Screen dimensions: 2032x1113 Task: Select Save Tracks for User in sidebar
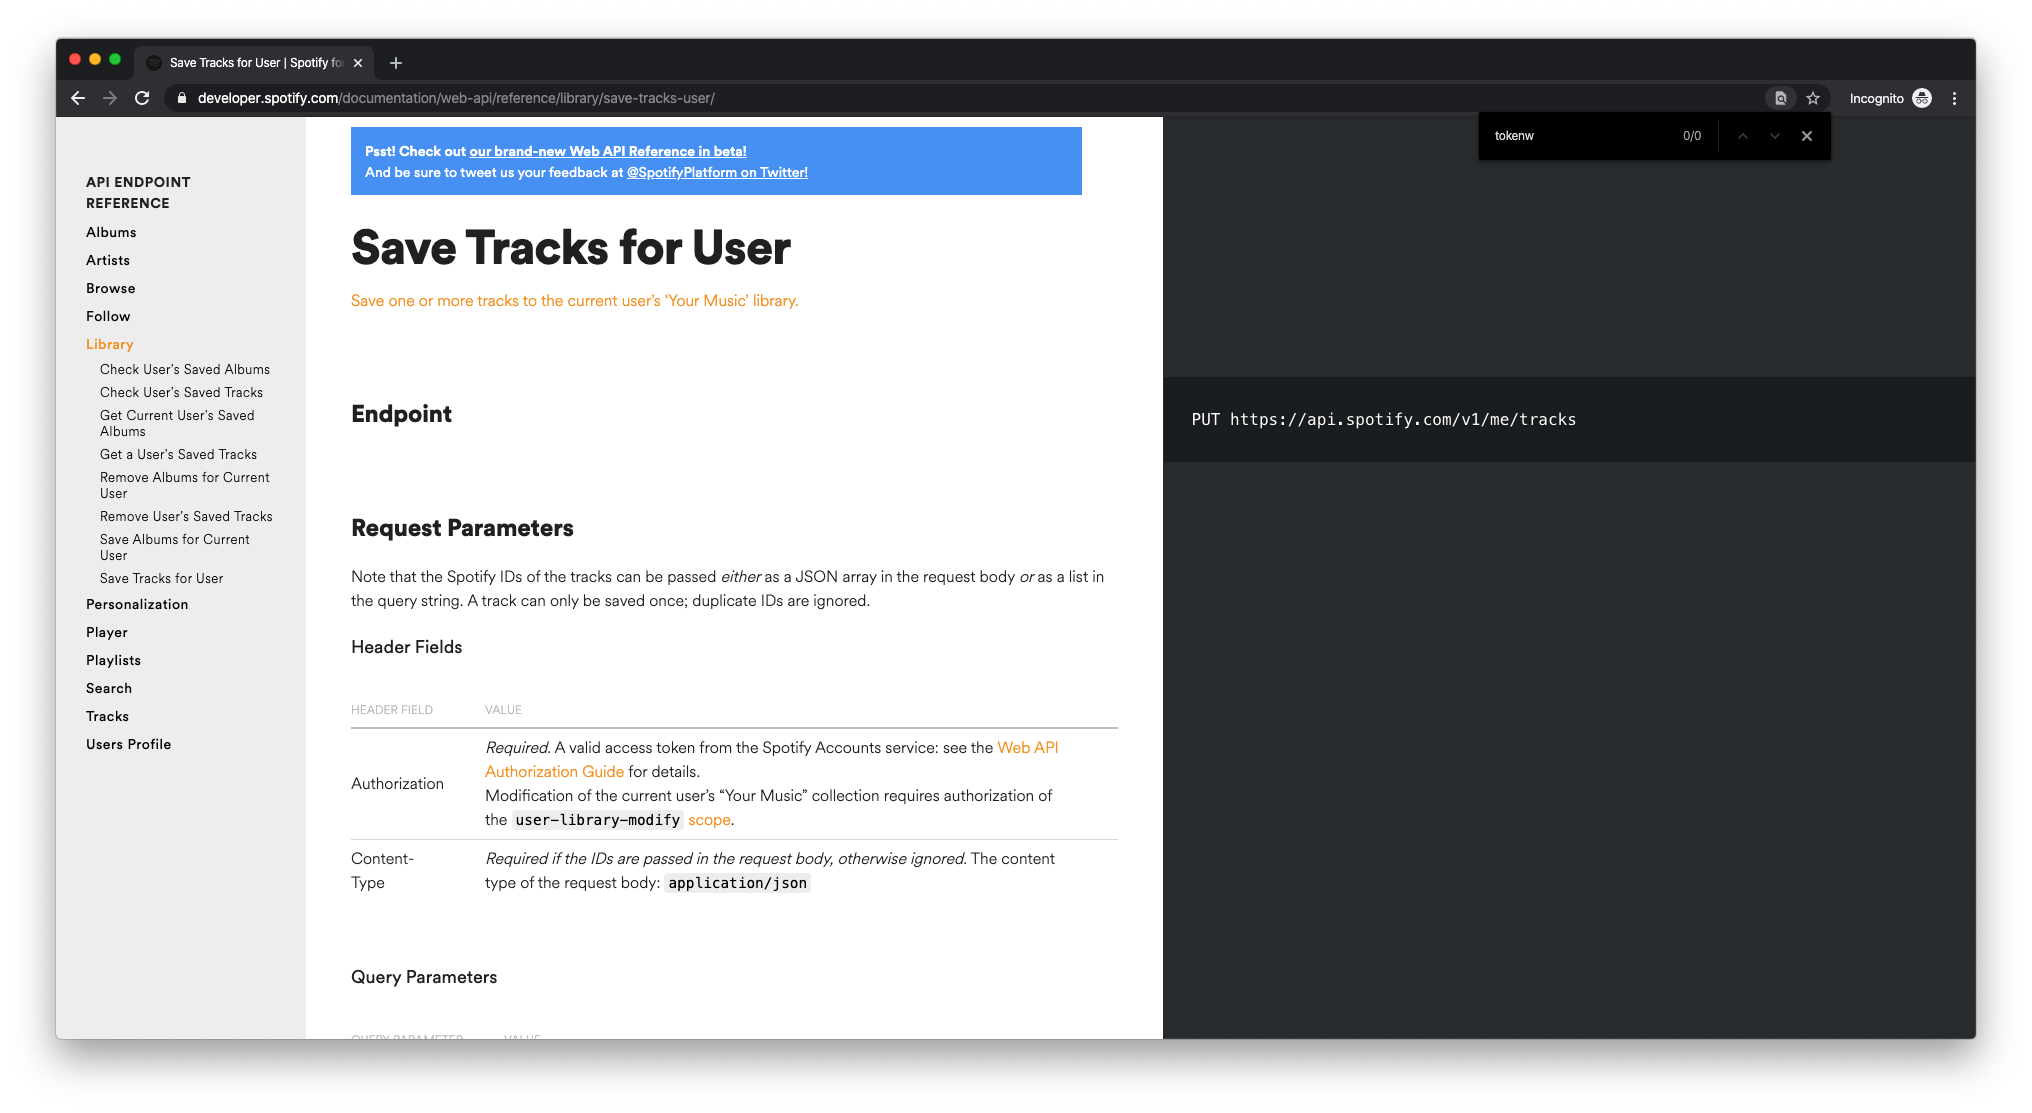pyautogui.click(x=162, y=578)
